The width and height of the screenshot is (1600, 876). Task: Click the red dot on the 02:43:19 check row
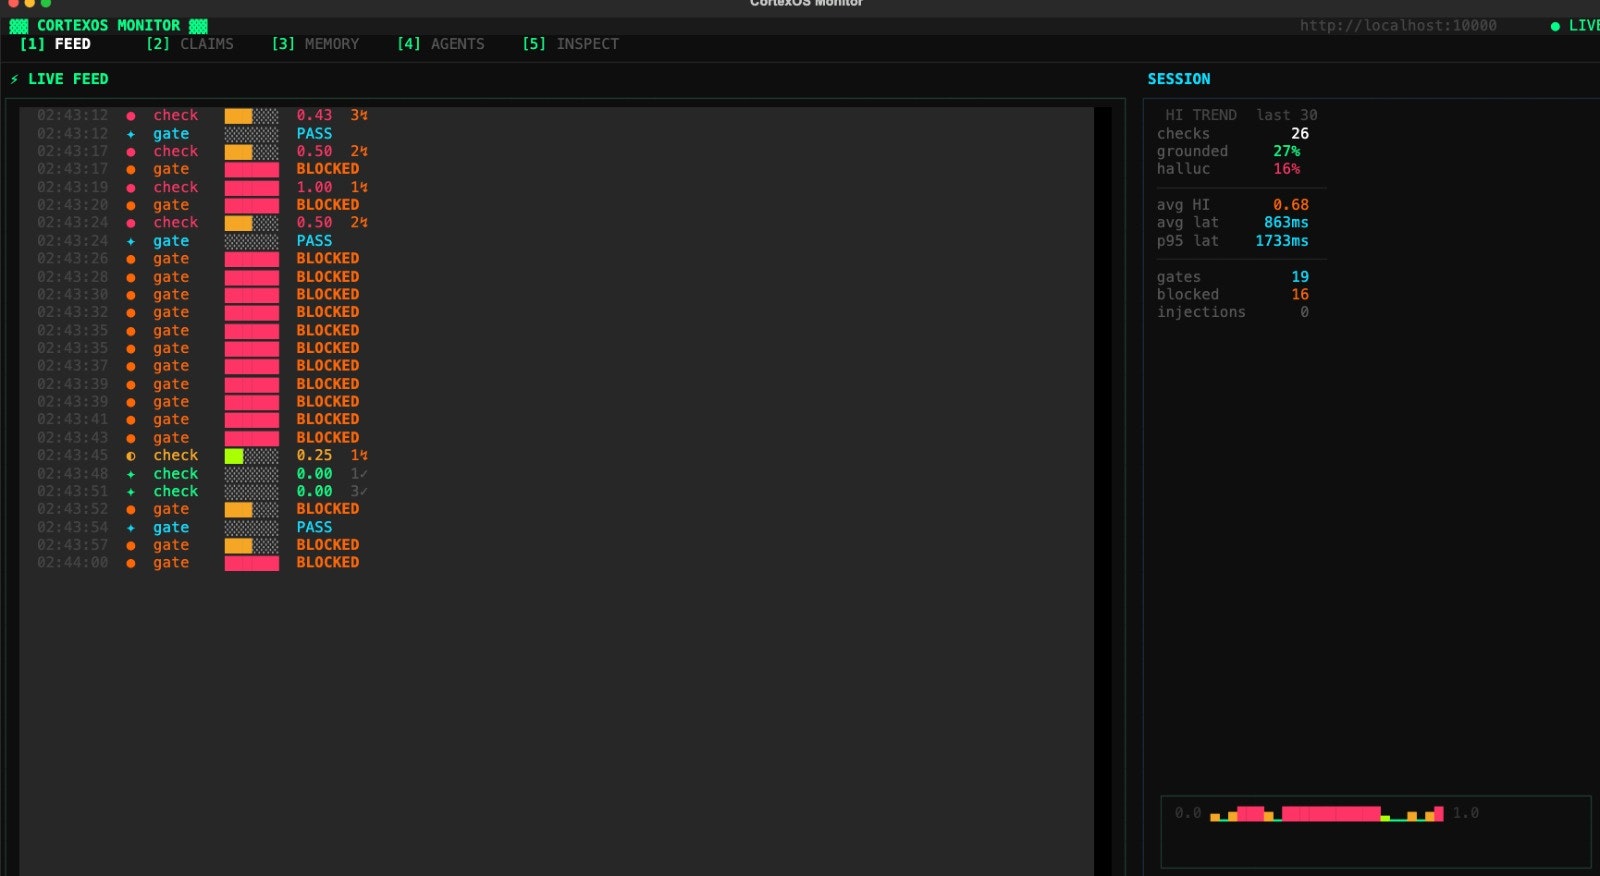131,188
